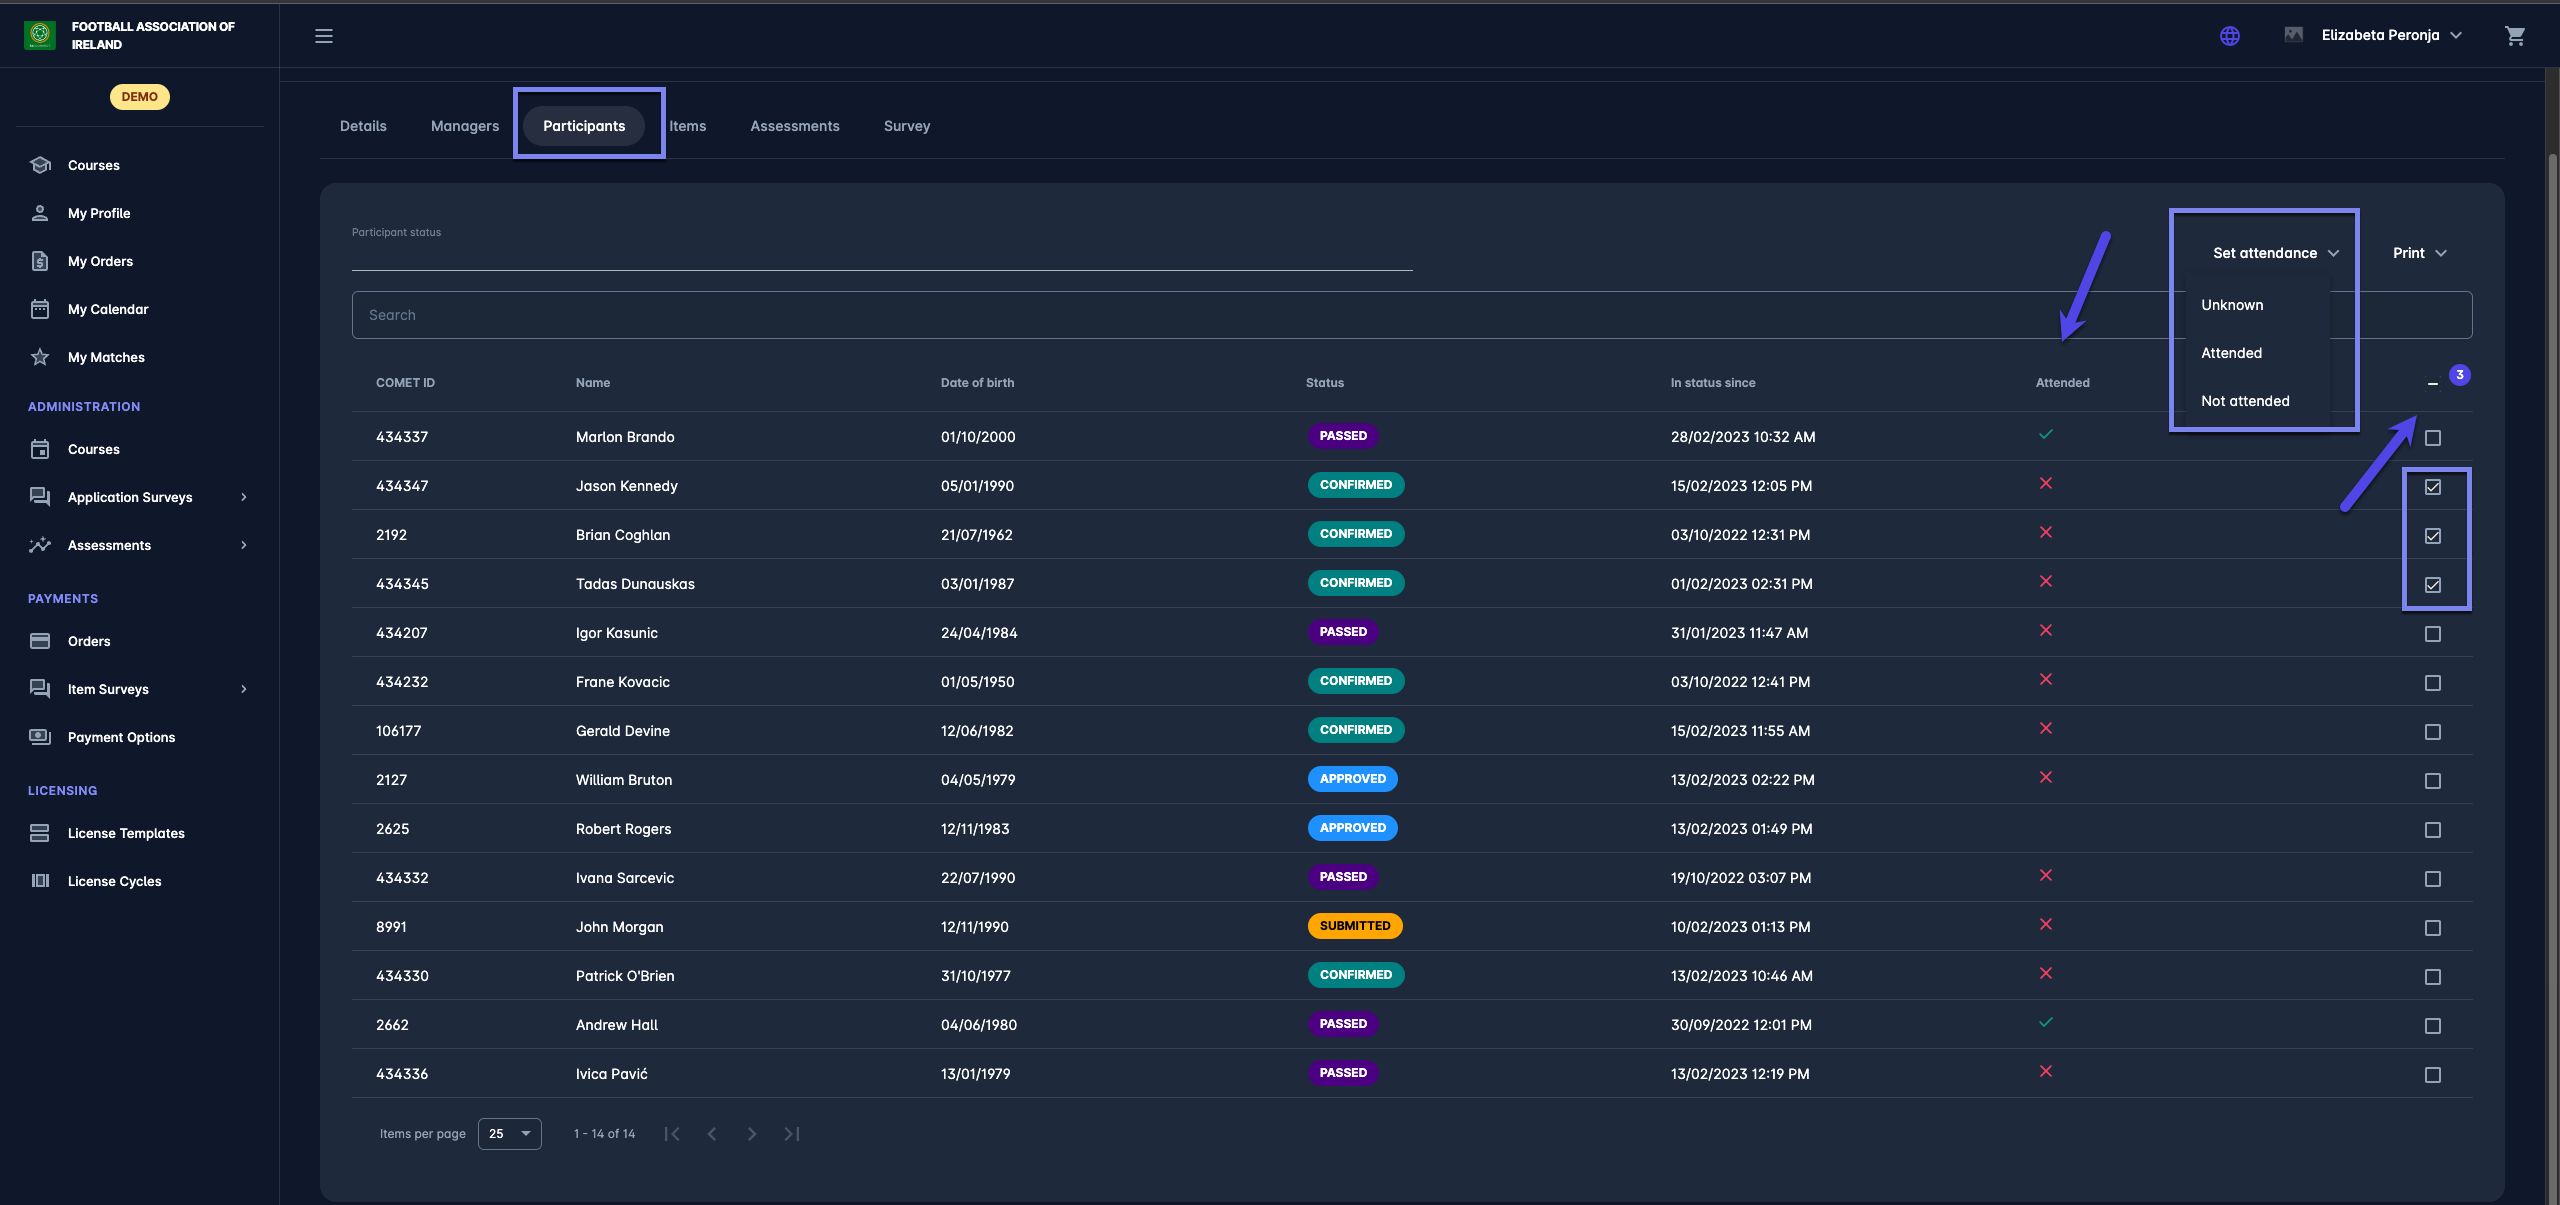Open the shopping cart icon
This screenshot has height=1205, width=2560.
point(2514,36)
